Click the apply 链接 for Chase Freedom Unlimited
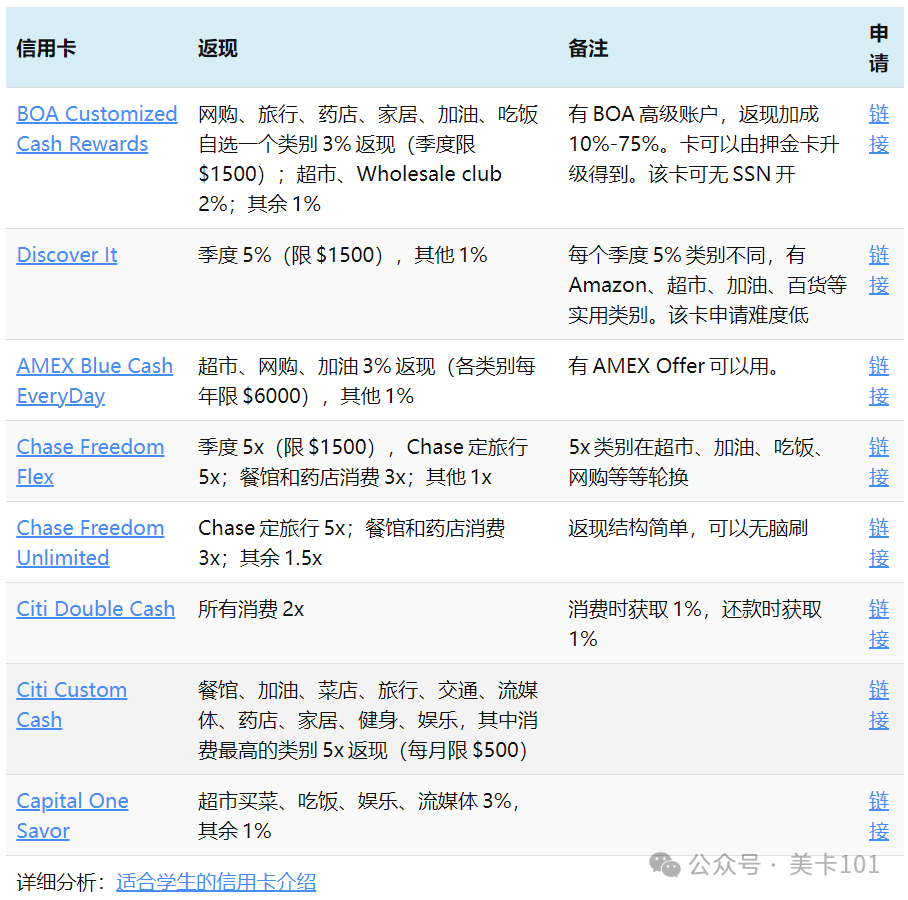The height and width of the screenshot is (900, 908). (x=879, y=542)
